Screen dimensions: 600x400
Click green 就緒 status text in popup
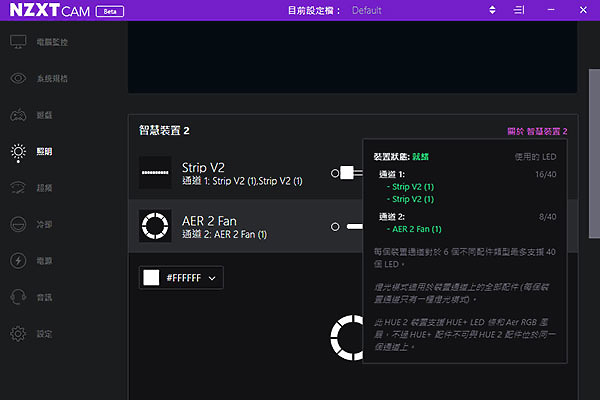point(420,157)
